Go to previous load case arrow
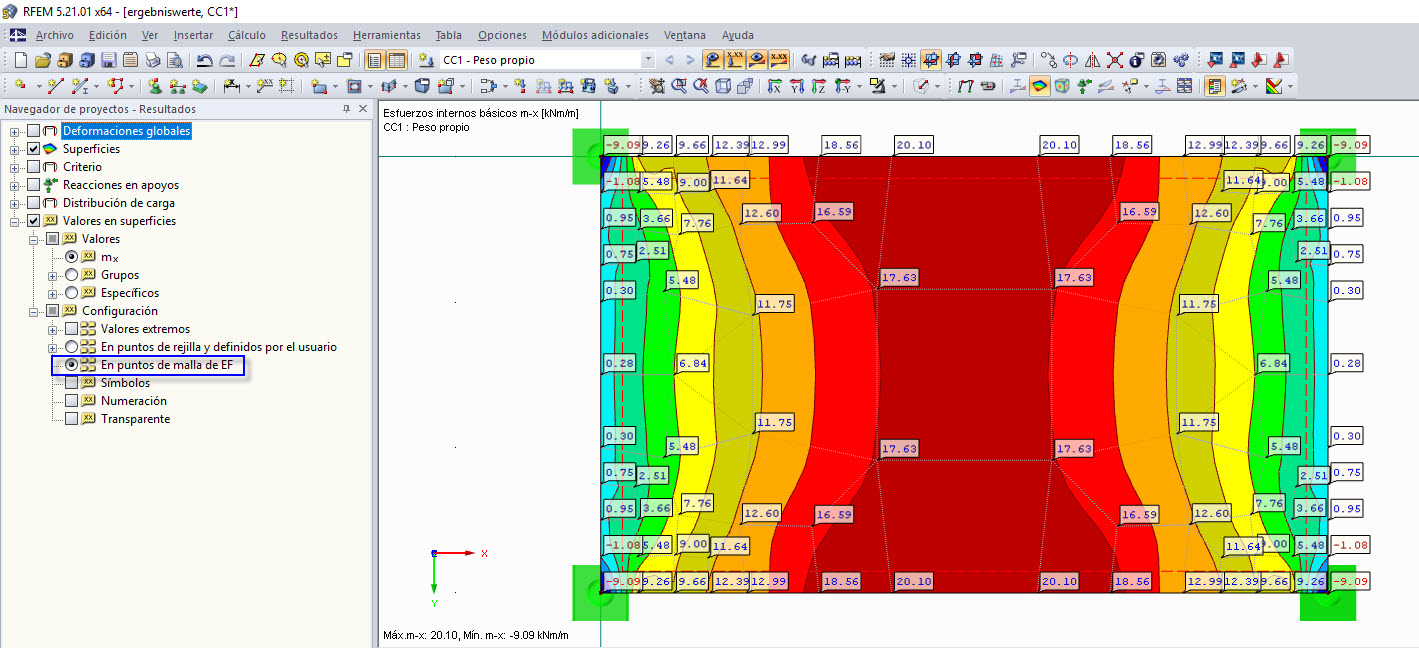 [x=669, y=60]
